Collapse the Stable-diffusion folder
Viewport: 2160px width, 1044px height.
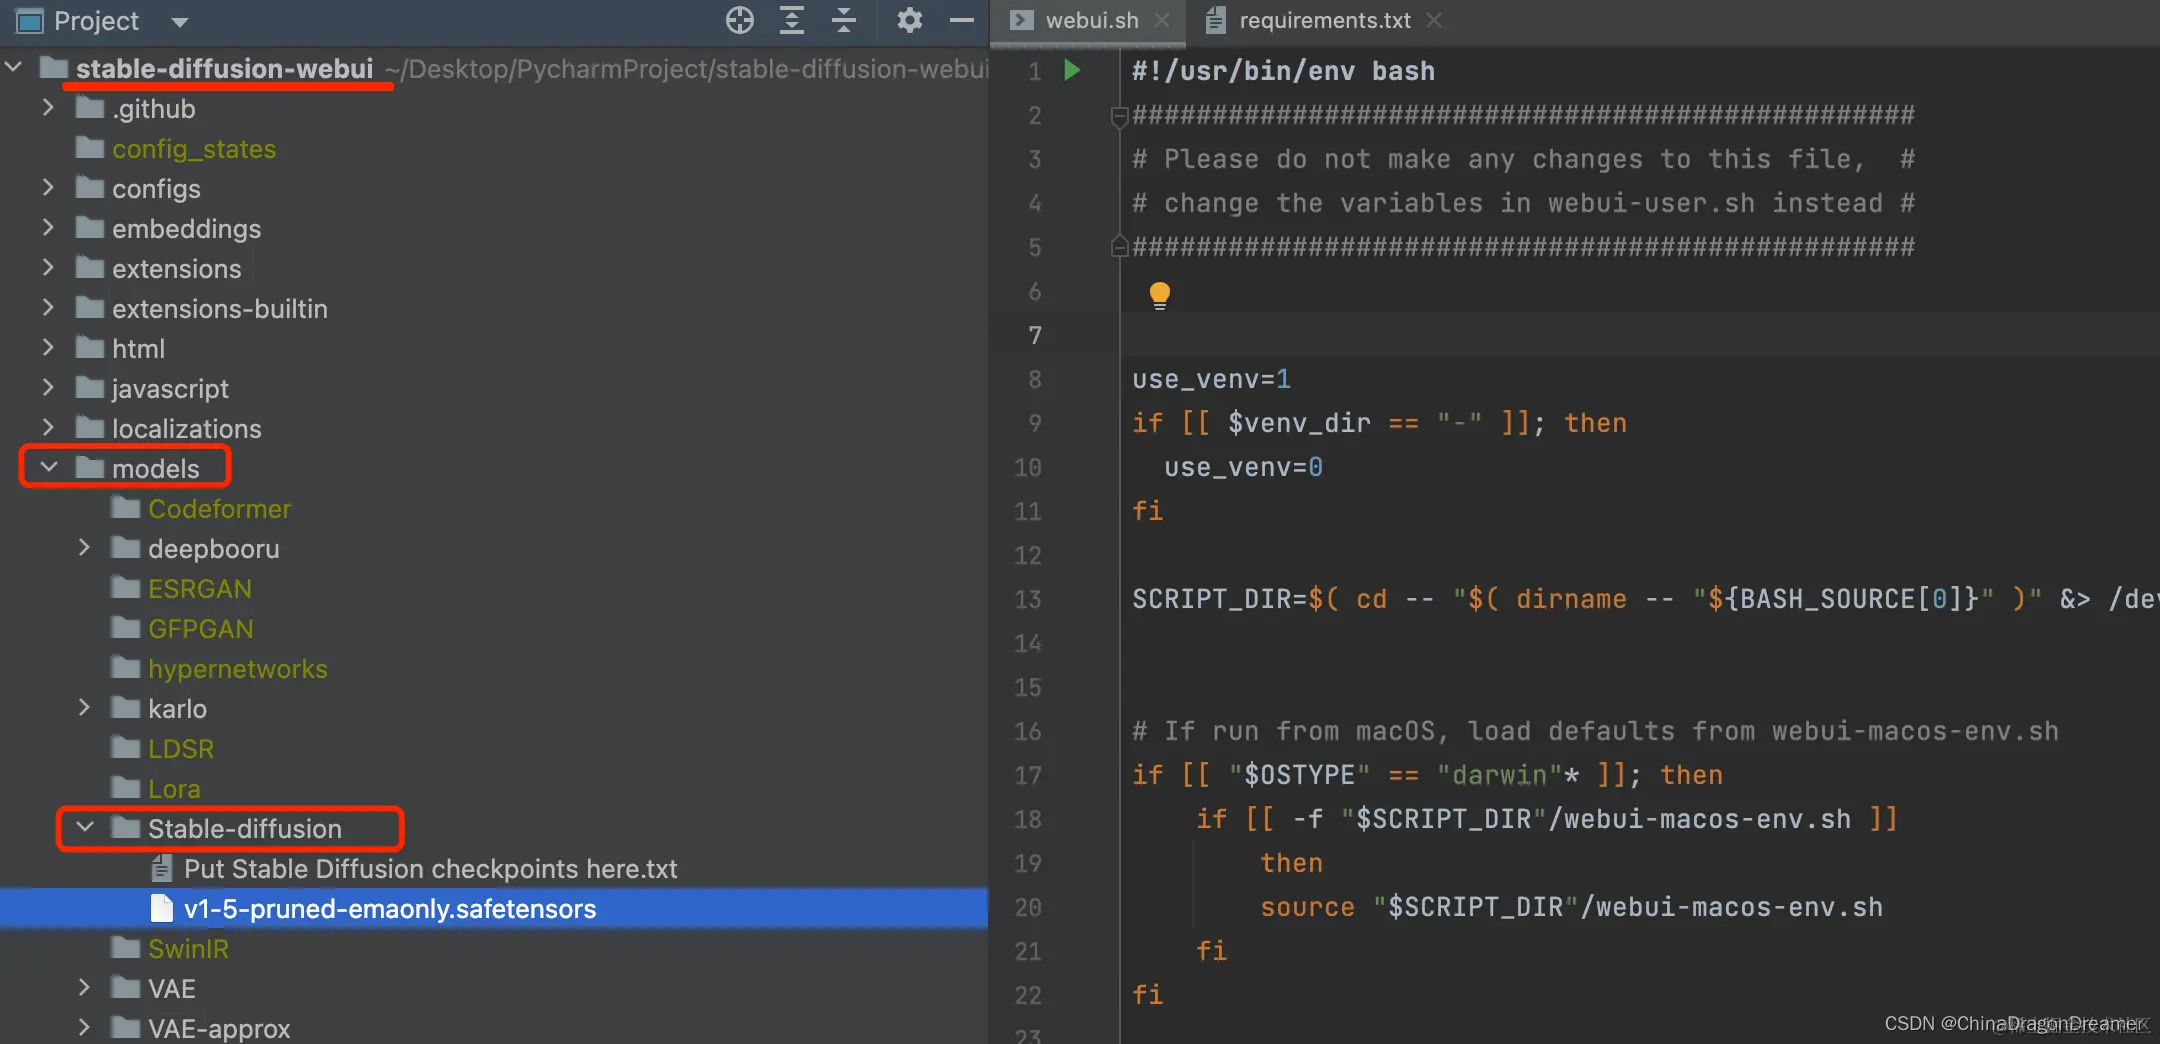pos(85,828)
